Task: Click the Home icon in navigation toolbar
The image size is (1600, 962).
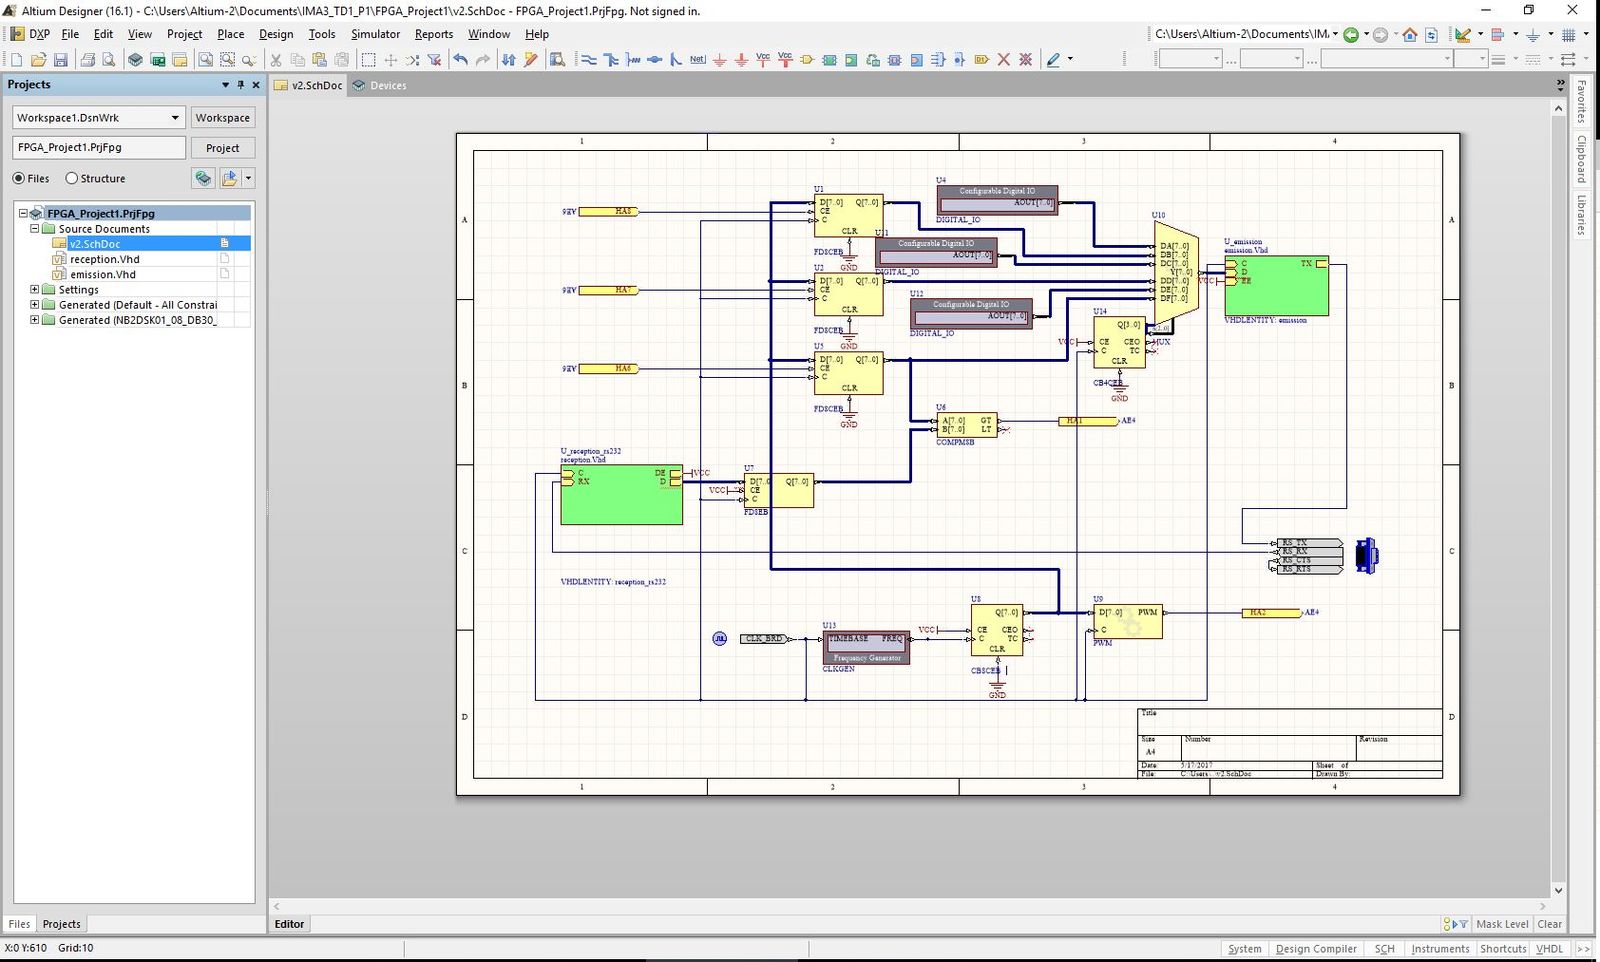Action: (1410, 35)
